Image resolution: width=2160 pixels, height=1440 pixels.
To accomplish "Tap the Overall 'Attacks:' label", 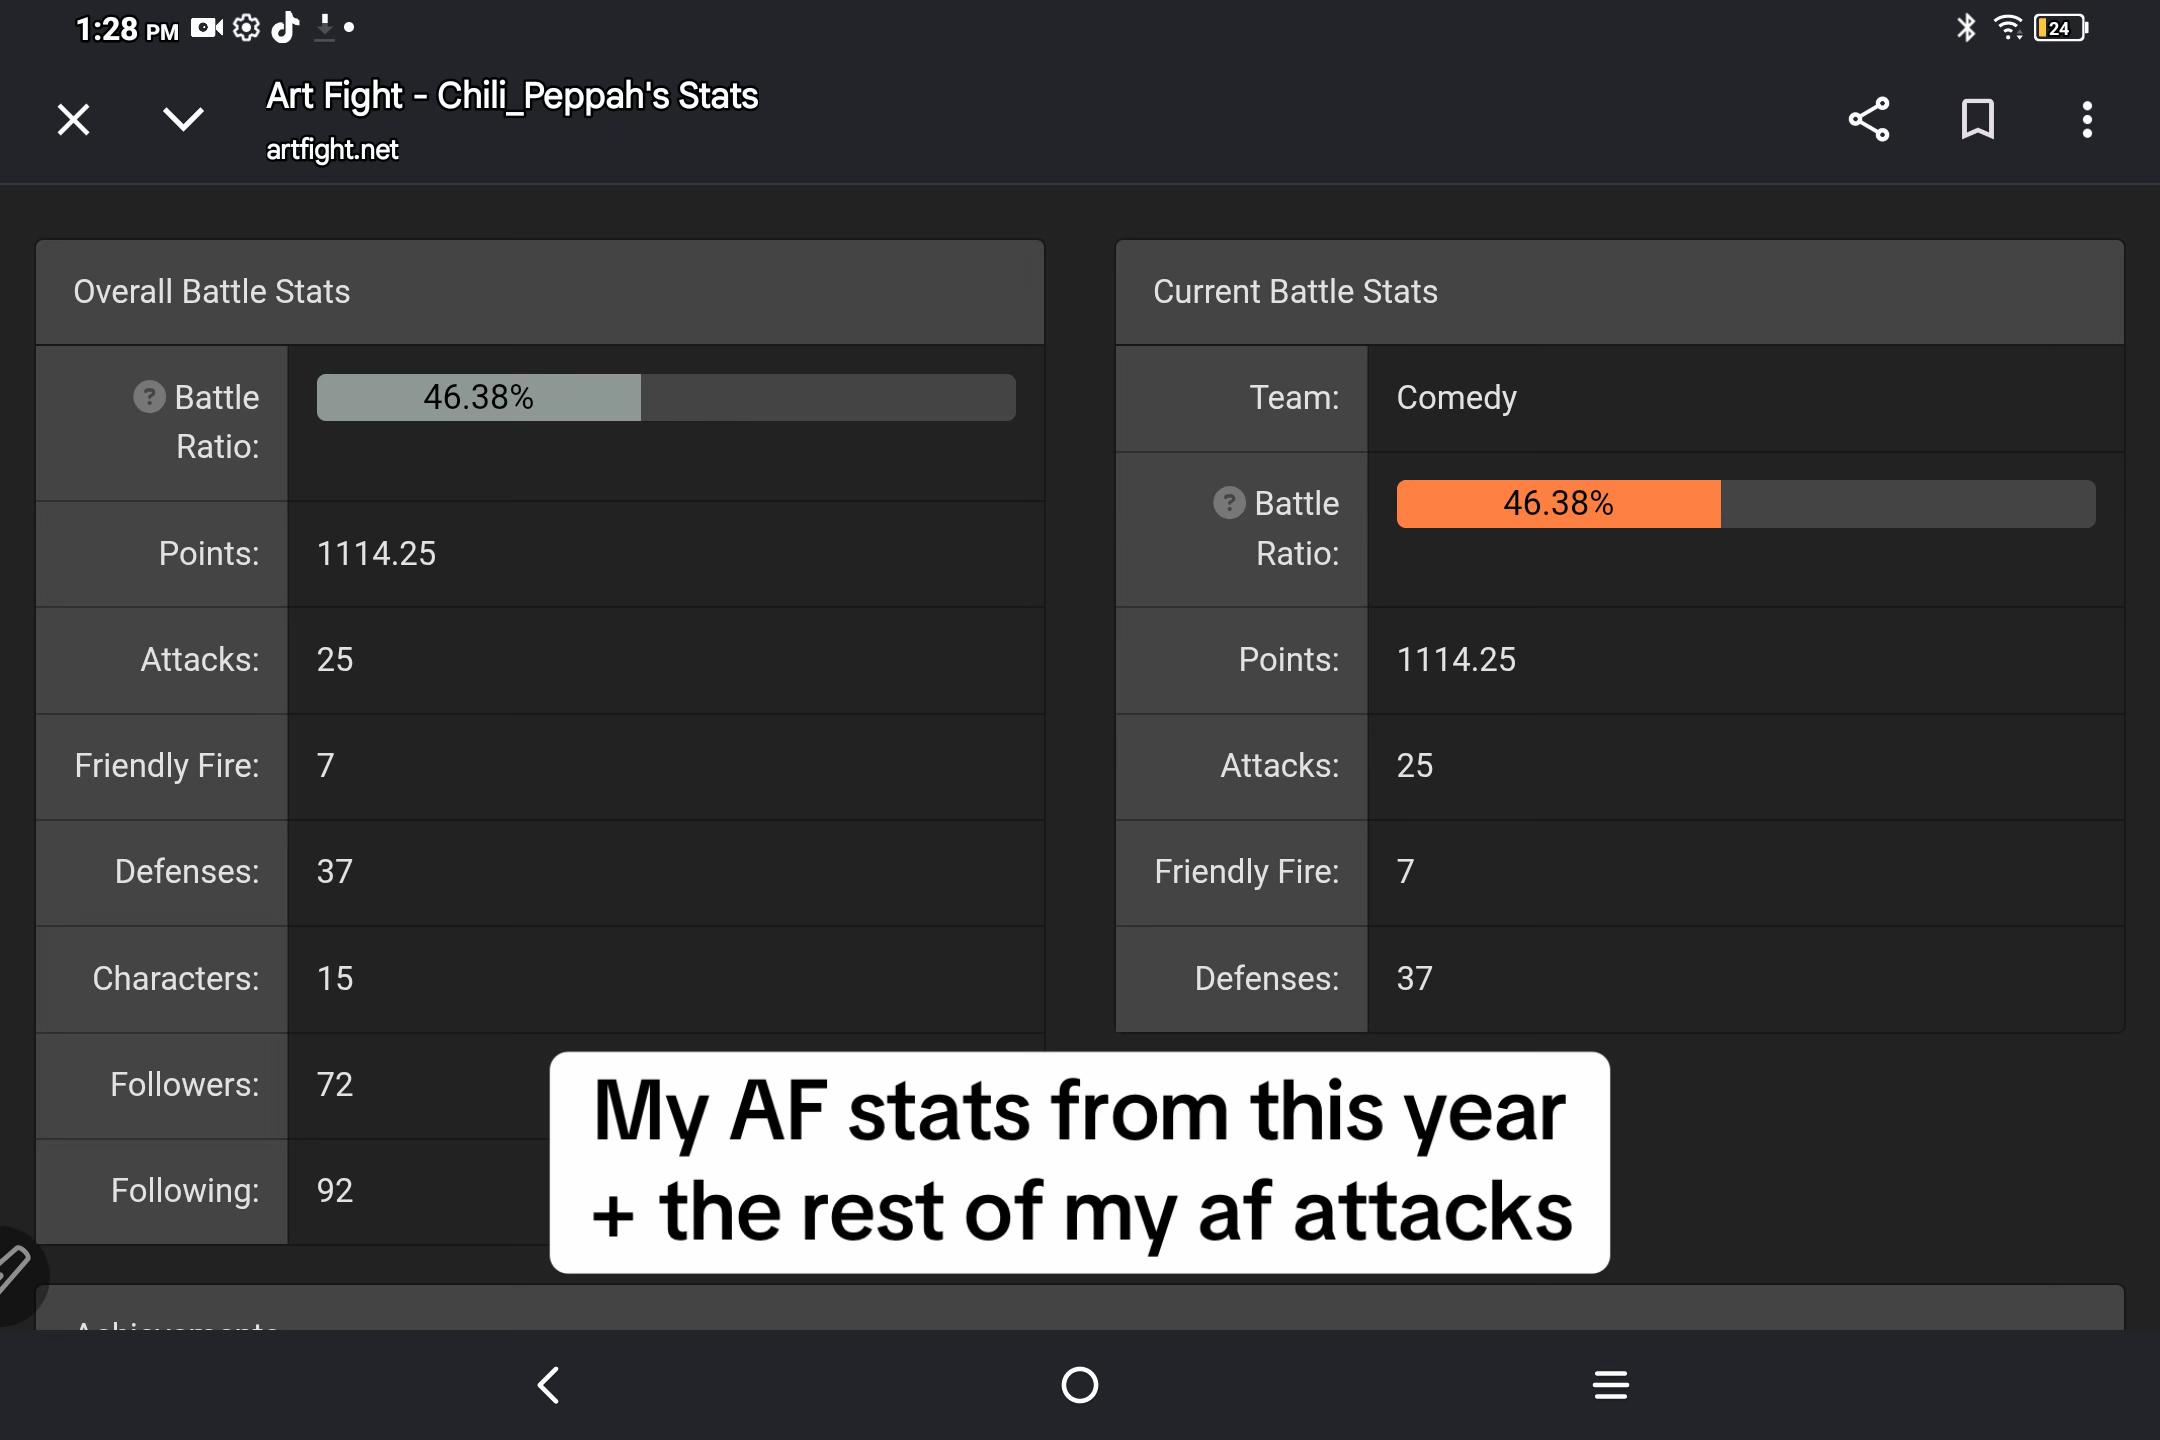I will pos(200,660).
